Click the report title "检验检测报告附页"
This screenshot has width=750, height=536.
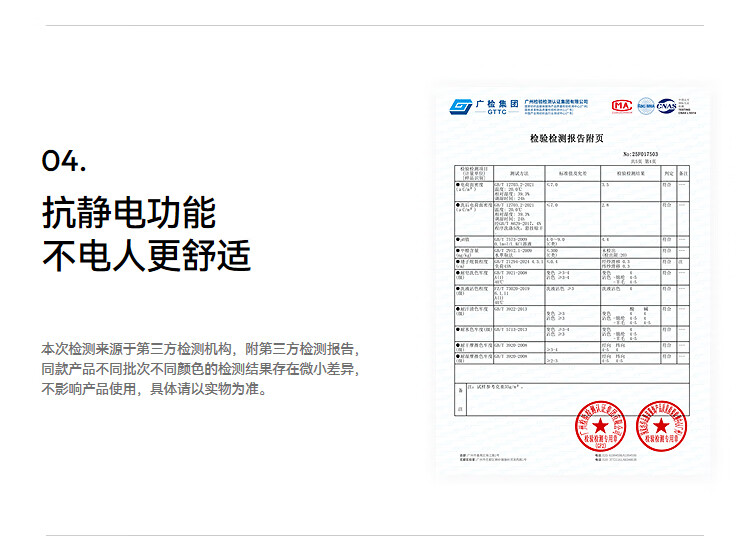(x=566, y=139)
